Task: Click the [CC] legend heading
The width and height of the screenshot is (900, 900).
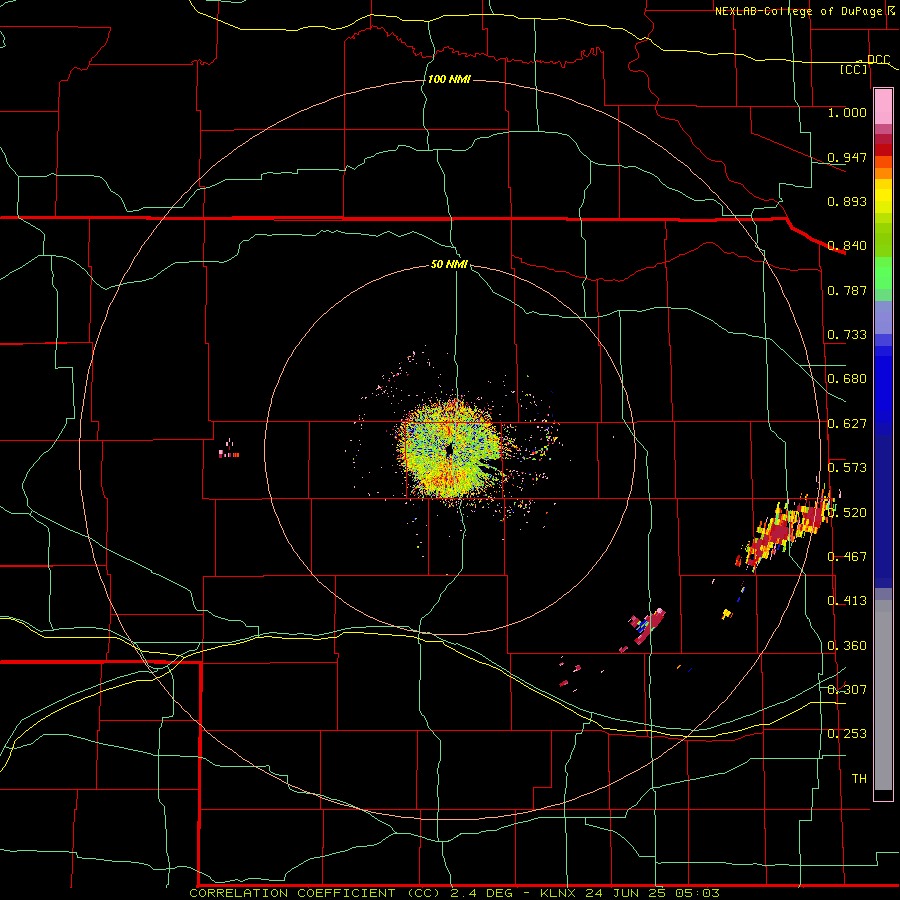Action: pyautogui.click(x=854, y=69)
